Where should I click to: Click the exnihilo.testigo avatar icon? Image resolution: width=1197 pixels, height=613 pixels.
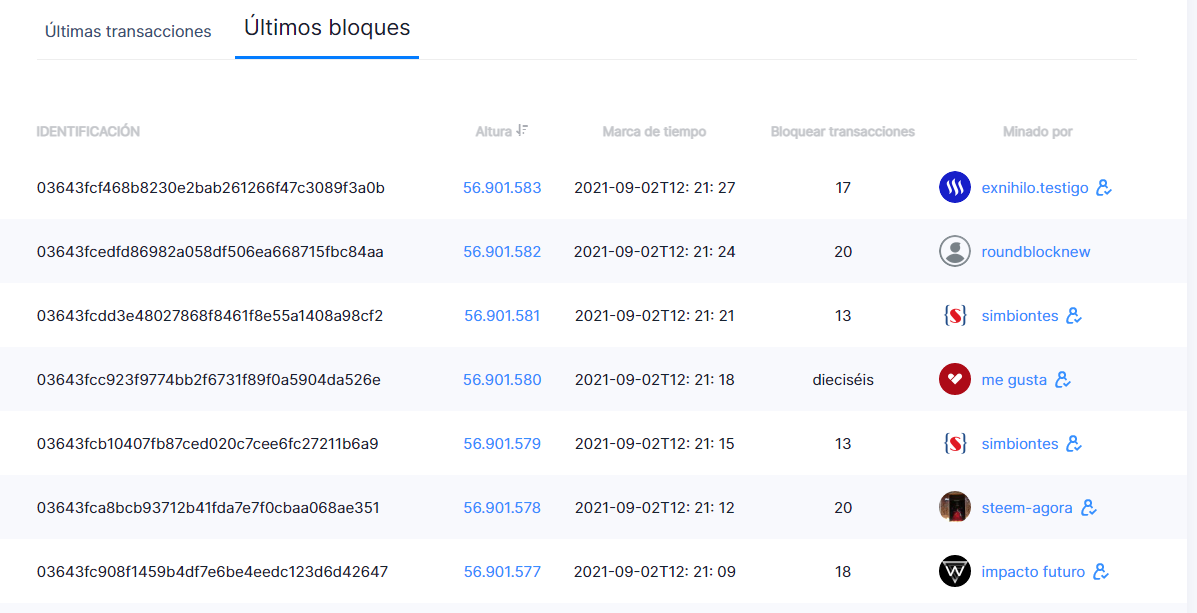pyautogui.click(x=954, y=187)
